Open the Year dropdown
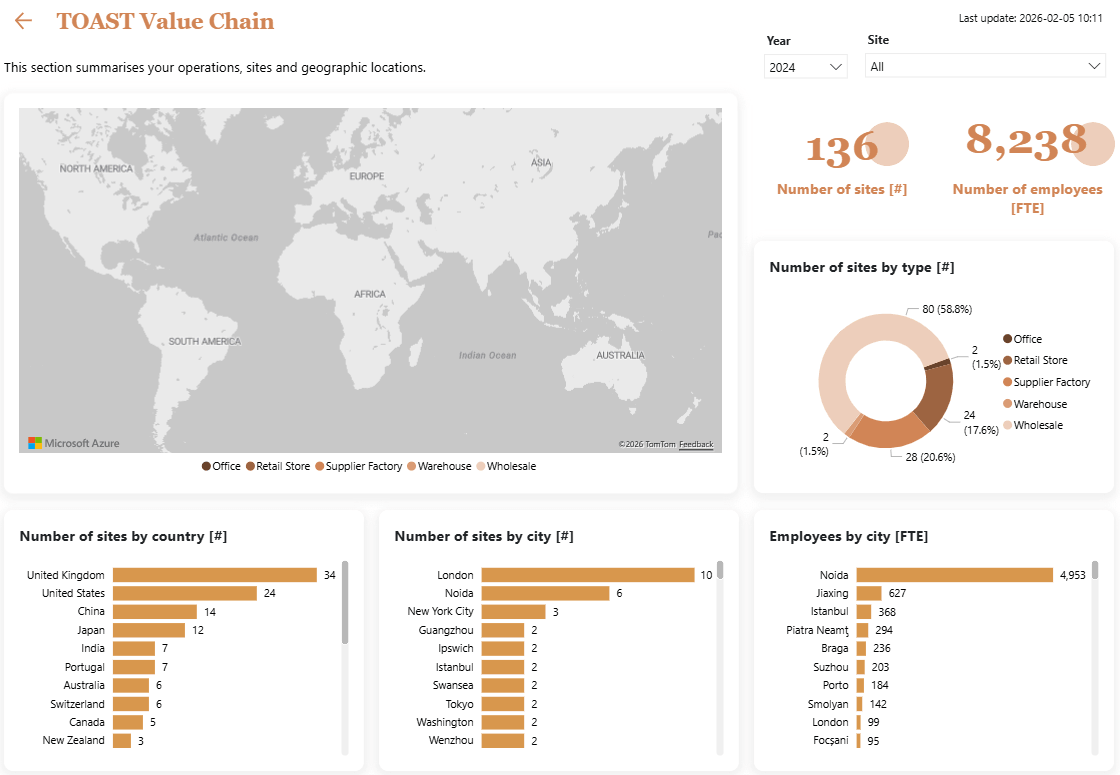This screenshot has width=1120, height=775. pos(807,67)
